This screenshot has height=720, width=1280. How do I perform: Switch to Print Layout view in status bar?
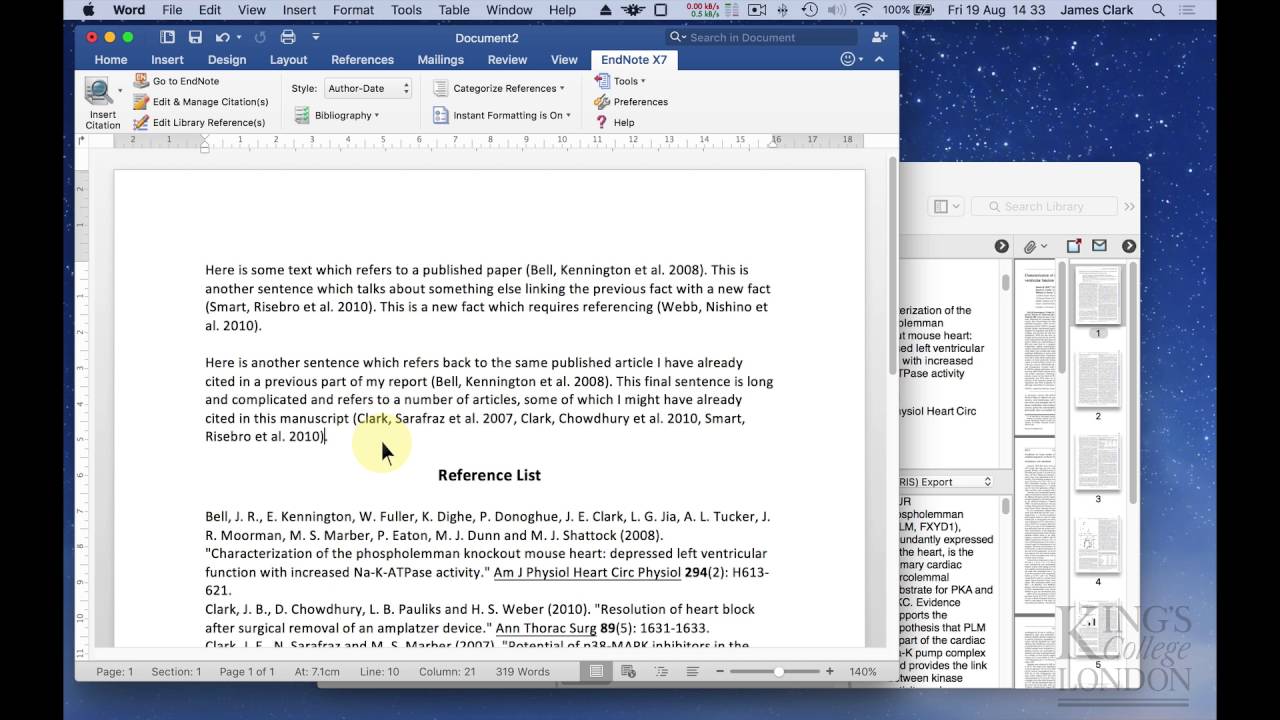596,672
